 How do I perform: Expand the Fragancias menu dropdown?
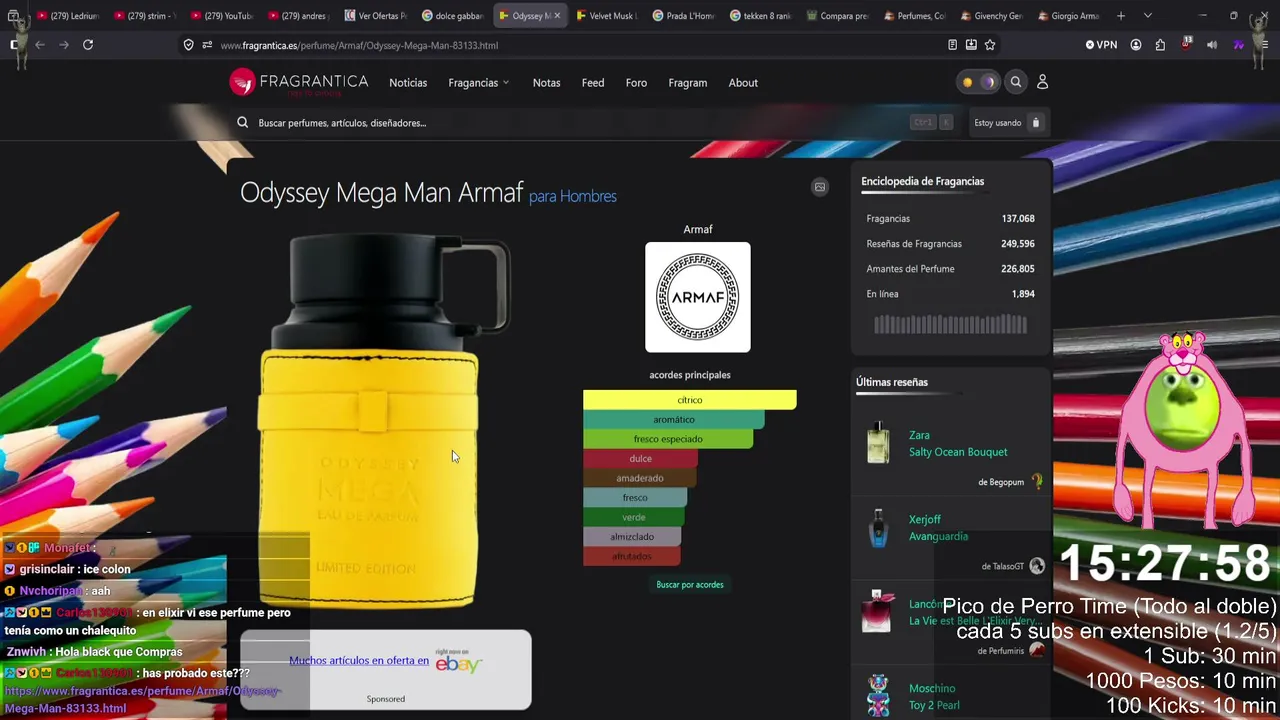[x=479, y=83]
